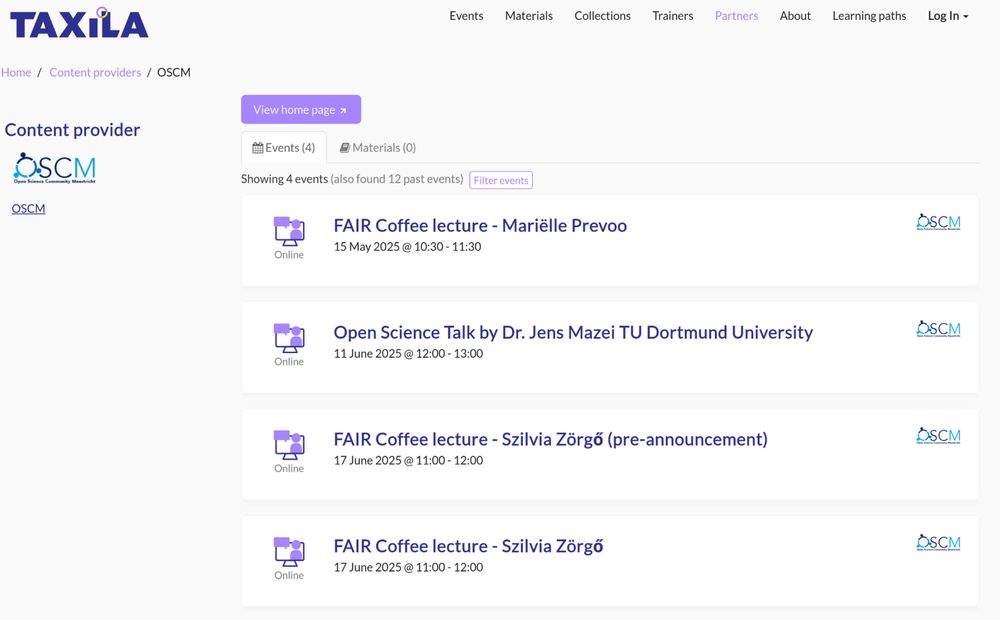Click the OSCM logo on the Open Science Talk card
This screenshot has height=620, width=1000.
pos(938,328)
